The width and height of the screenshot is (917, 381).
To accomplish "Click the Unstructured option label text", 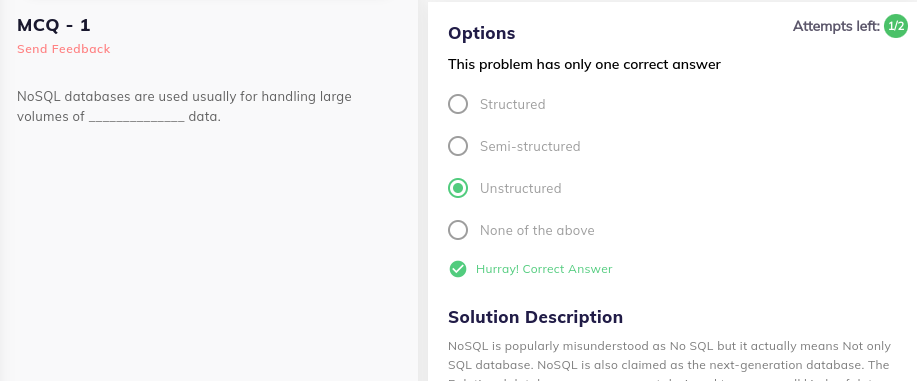I will click(520, 188).
